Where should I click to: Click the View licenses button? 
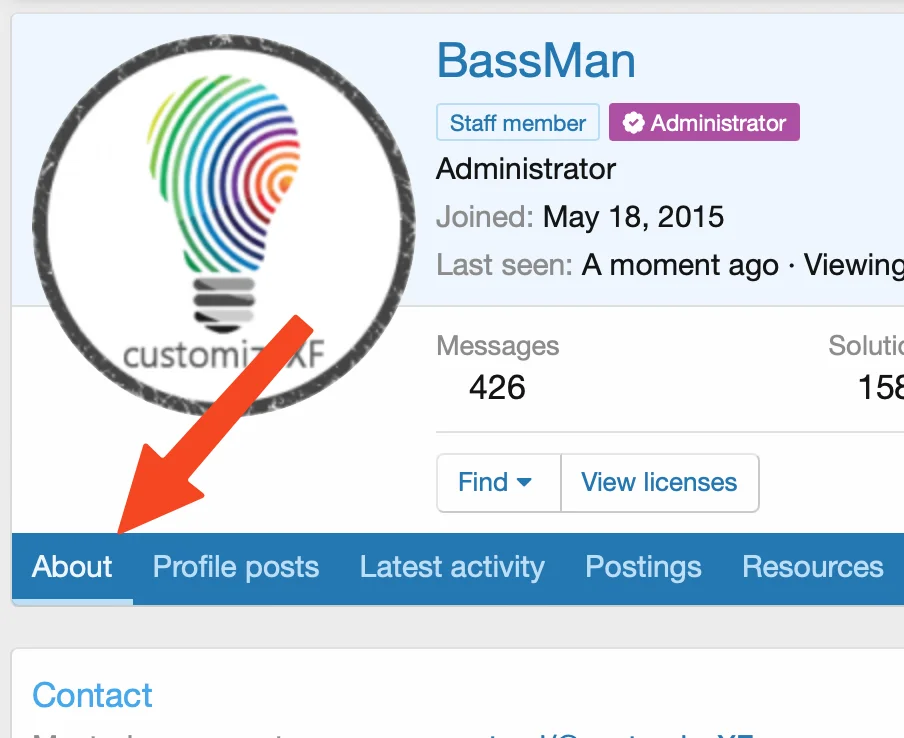click(659, 483)
